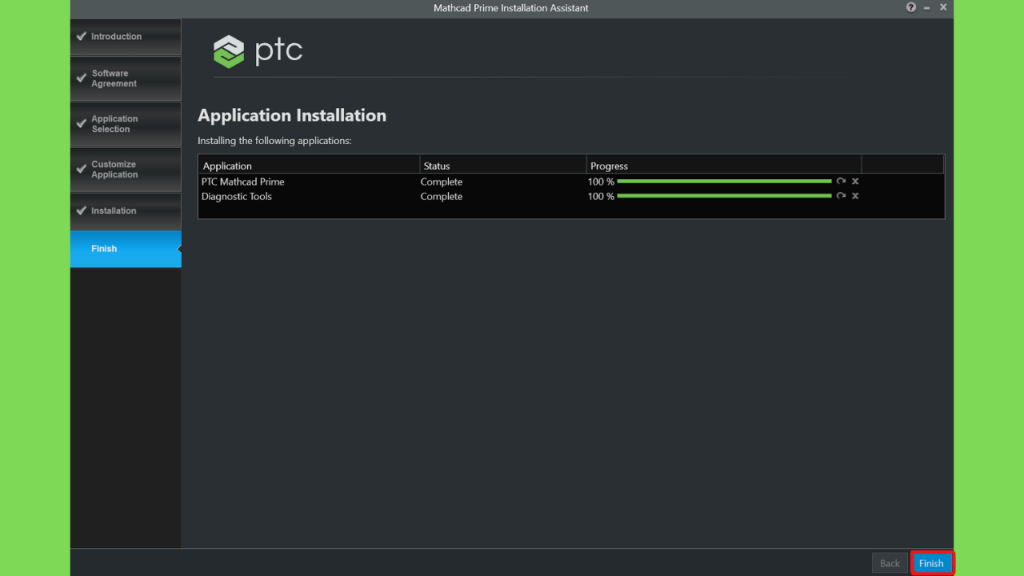Cancel Diagnostic Tools row with X icon
The height and width of the screenshot is (576, 1024).
(855, 196)
